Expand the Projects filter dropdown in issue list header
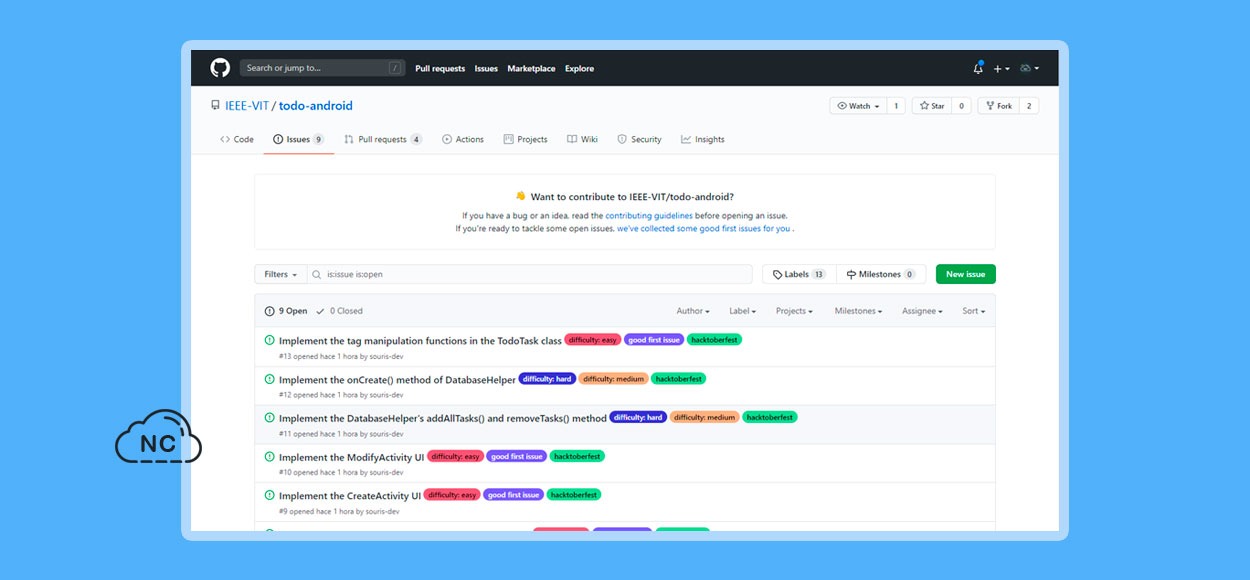The image size is (1250, 580). coord(795,311)
